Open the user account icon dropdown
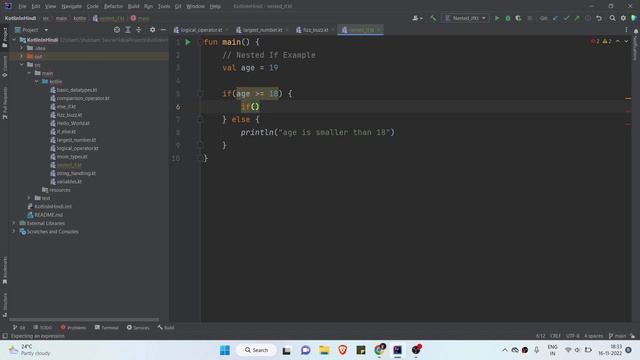 [417, 18]
